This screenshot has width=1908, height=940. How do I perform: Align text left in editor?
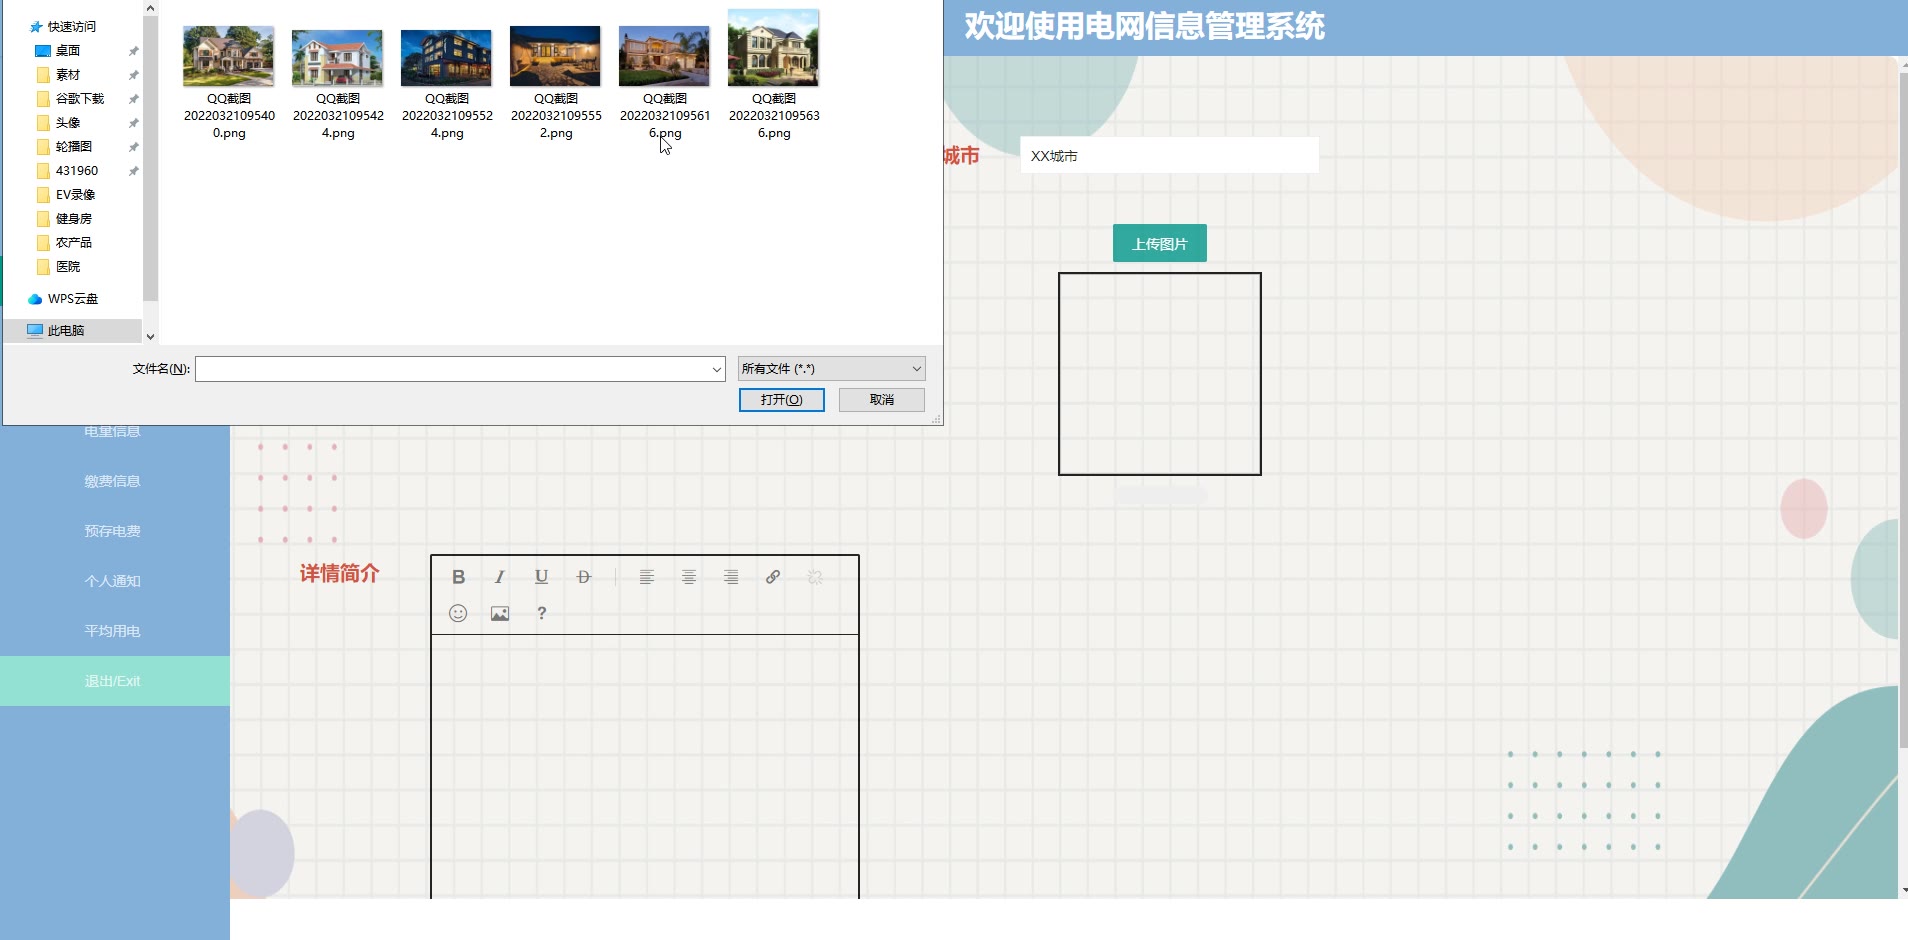(x=647, y=577)
